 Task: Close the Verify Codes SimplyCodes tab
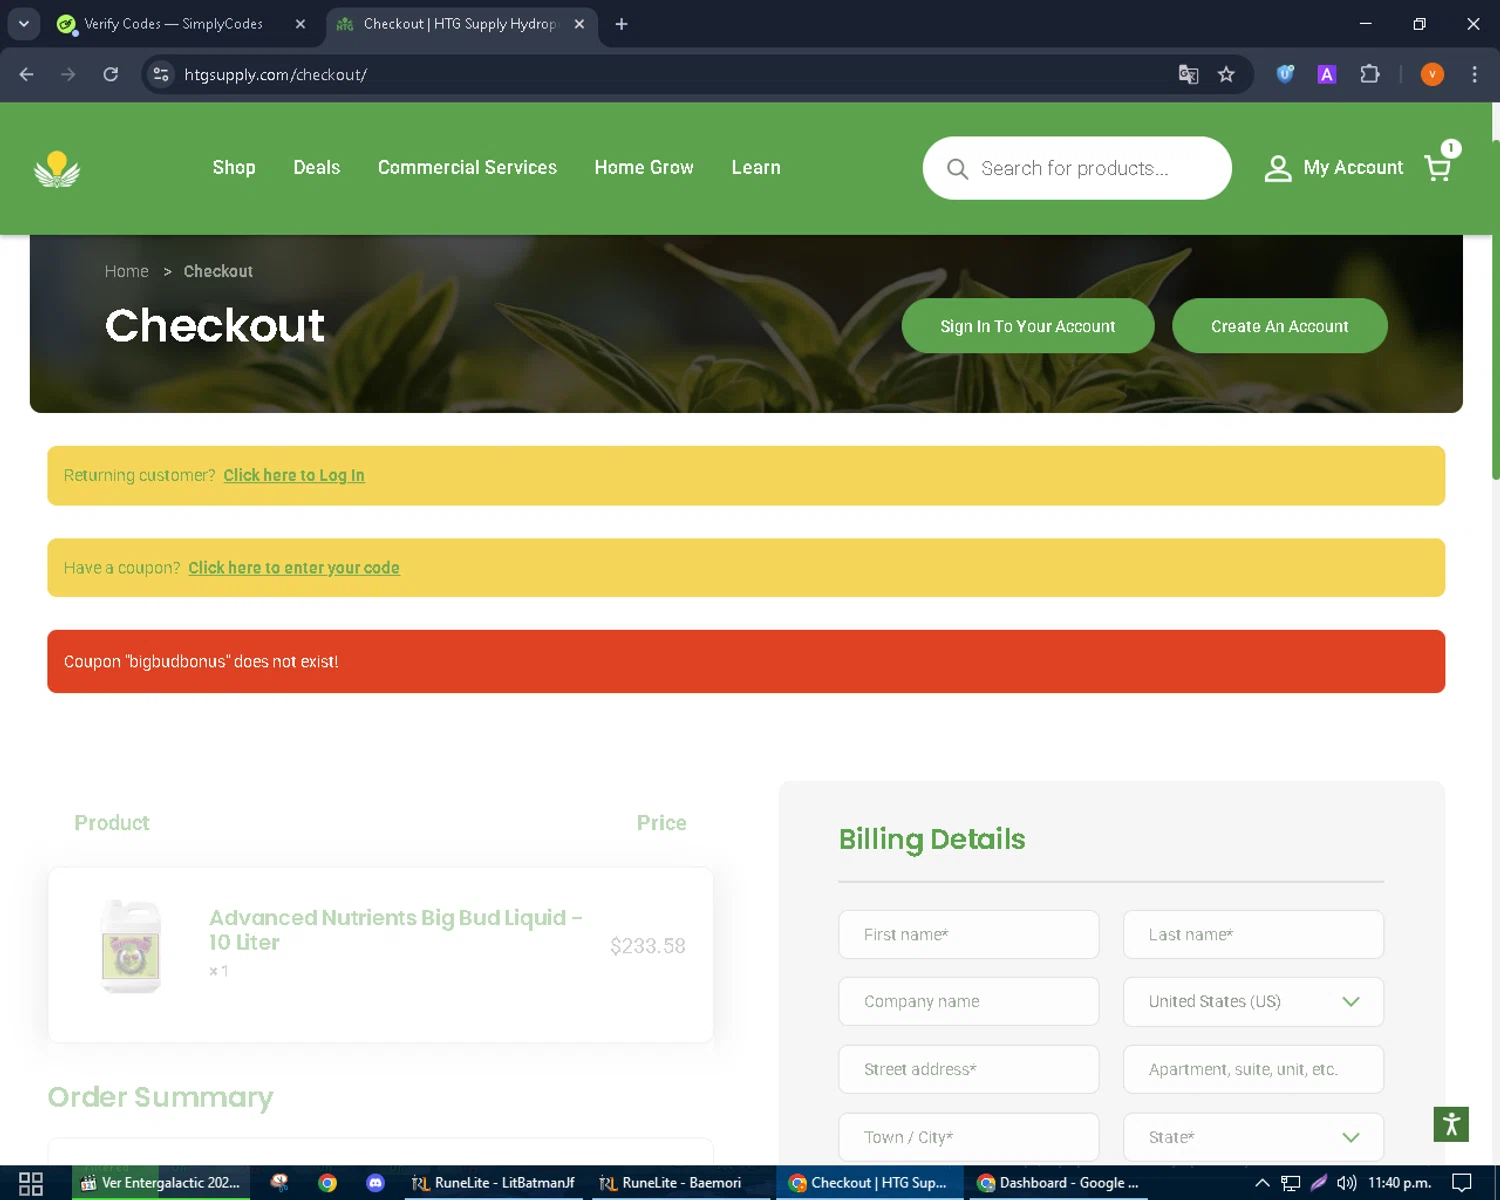pos(300,24)
